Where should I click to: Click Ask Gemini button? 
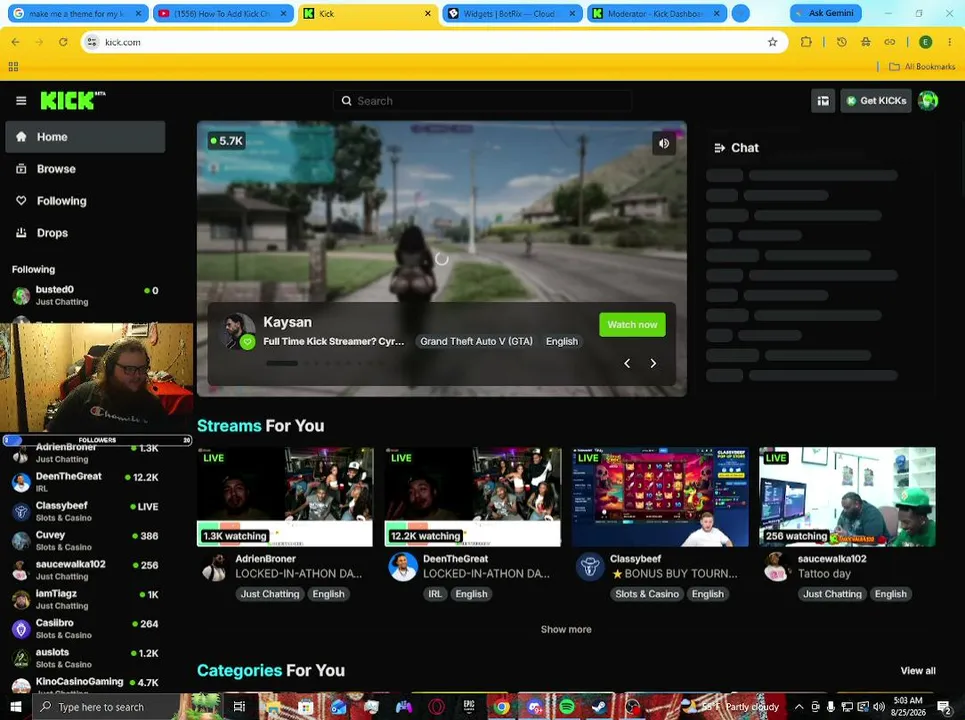pyautogui.click(x=825, y=13)
